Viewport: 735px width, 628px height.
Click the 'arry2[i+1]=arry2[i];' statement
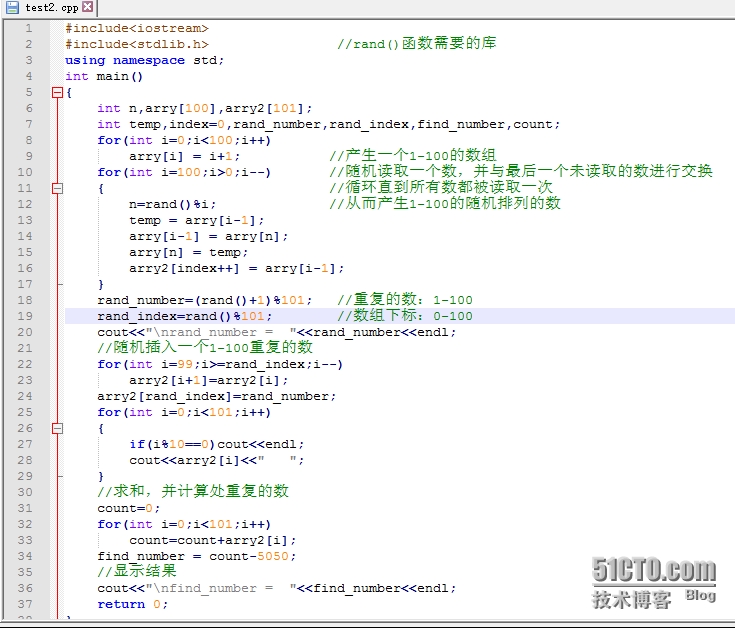[x=209, y=380]
